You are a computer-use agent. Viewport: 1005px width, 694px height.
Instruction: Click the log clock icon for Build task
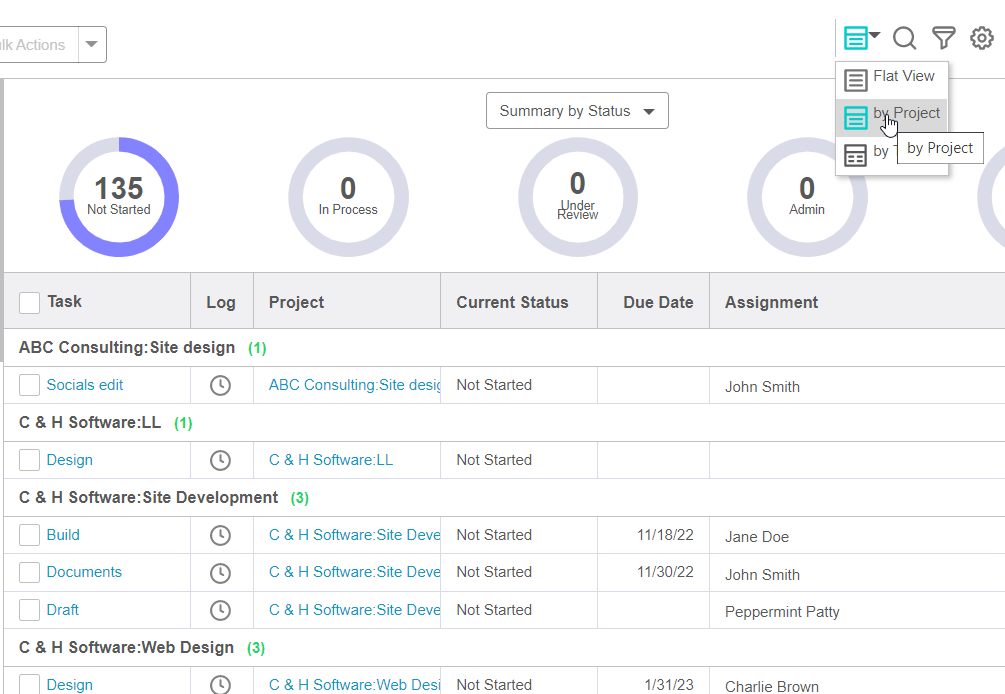click(x=221, y=534)
